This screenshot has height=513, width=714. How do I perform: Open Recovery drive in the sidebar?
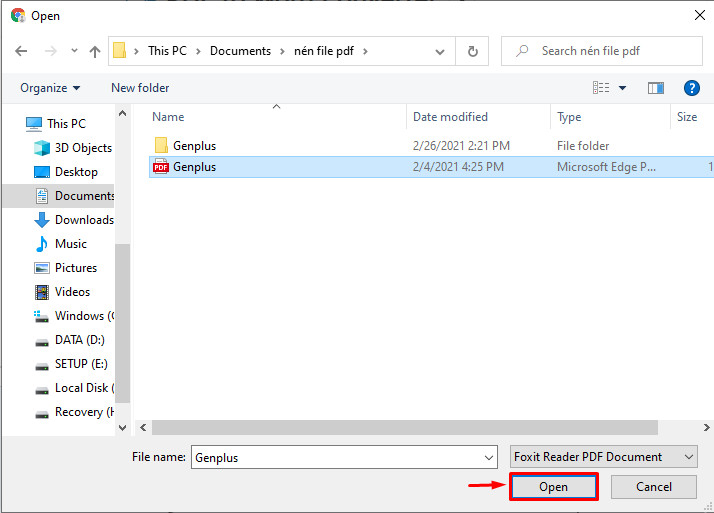pos(74,412)
